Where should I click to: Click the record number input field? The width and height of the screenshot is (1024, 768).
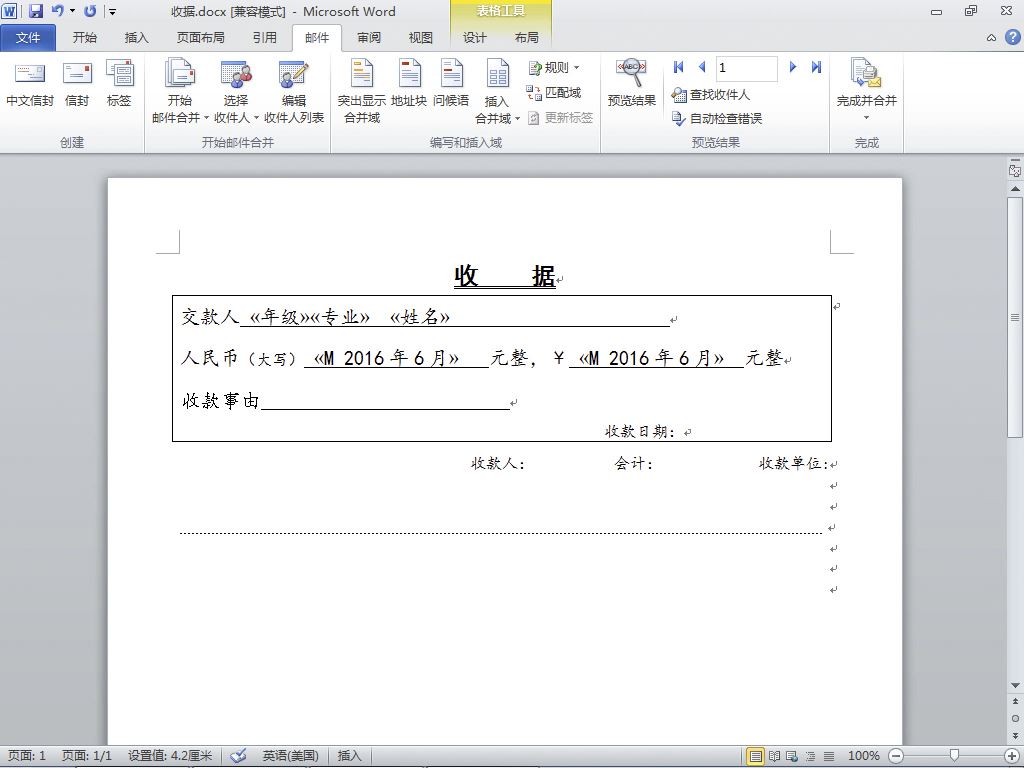click(746, 67)
